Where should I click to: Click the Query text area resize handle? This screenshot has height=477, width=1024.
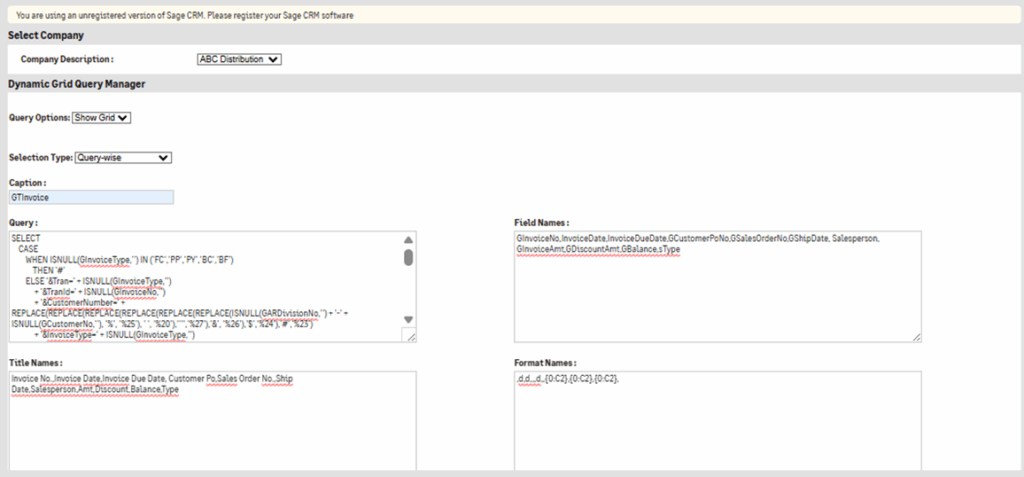(x=409, y=336)
